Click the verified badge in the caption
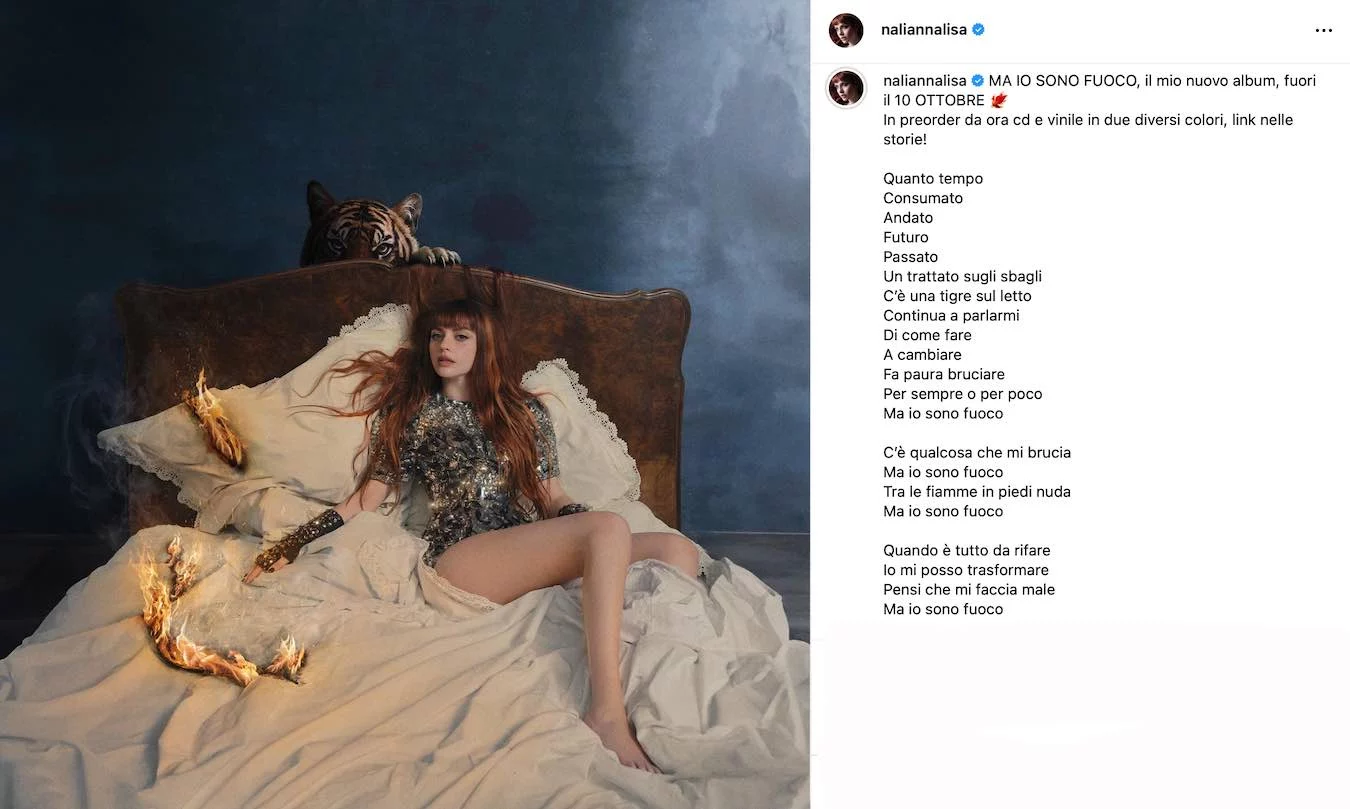This screenshot has width=1350, height=809. pos(978,81)
